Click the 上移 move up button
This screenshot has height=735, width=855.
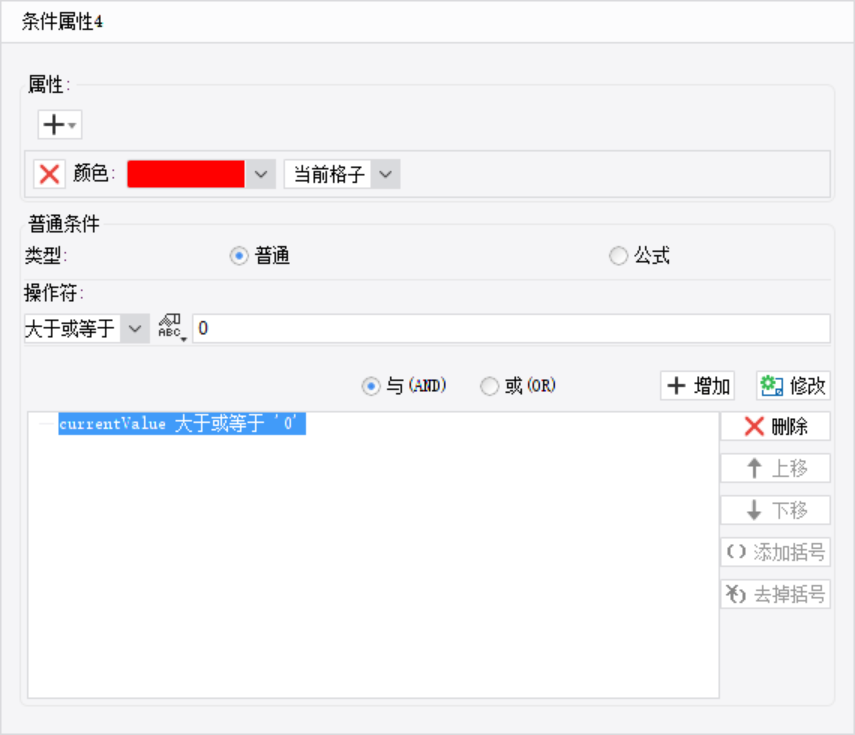coord(775,468)
